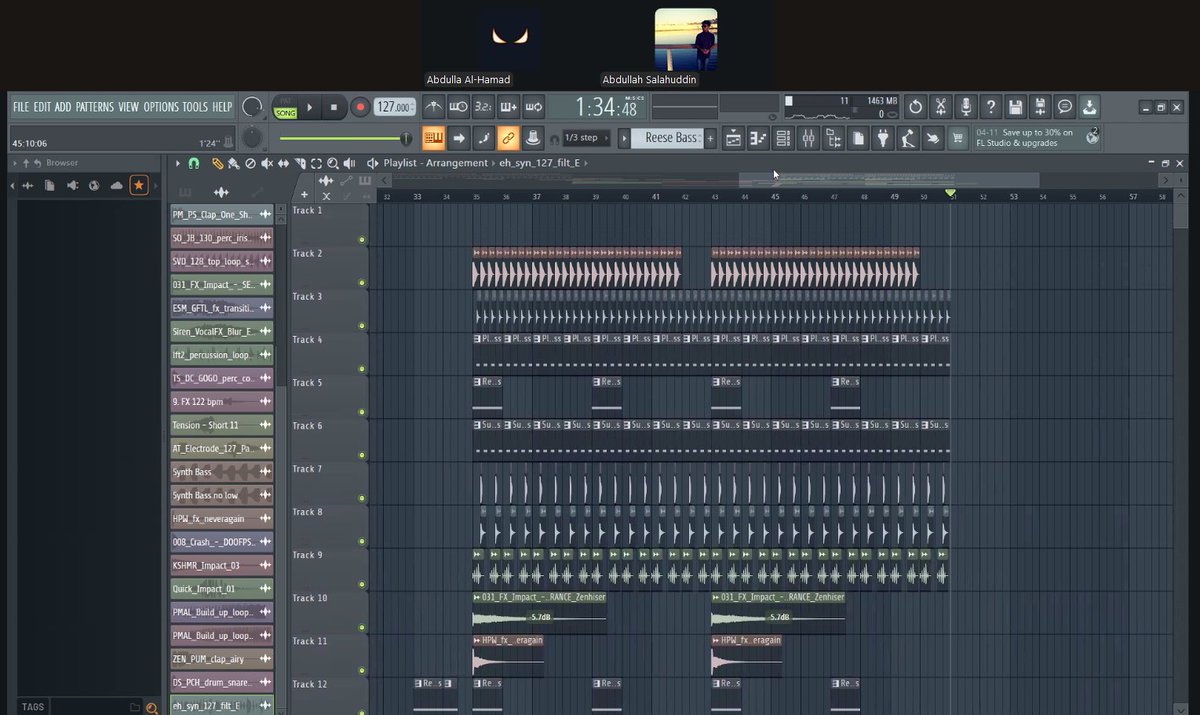The width and height of the screenshot is (1200, 715).
Task: Select the playlist Paint brush tool
Action: point(233,163)
